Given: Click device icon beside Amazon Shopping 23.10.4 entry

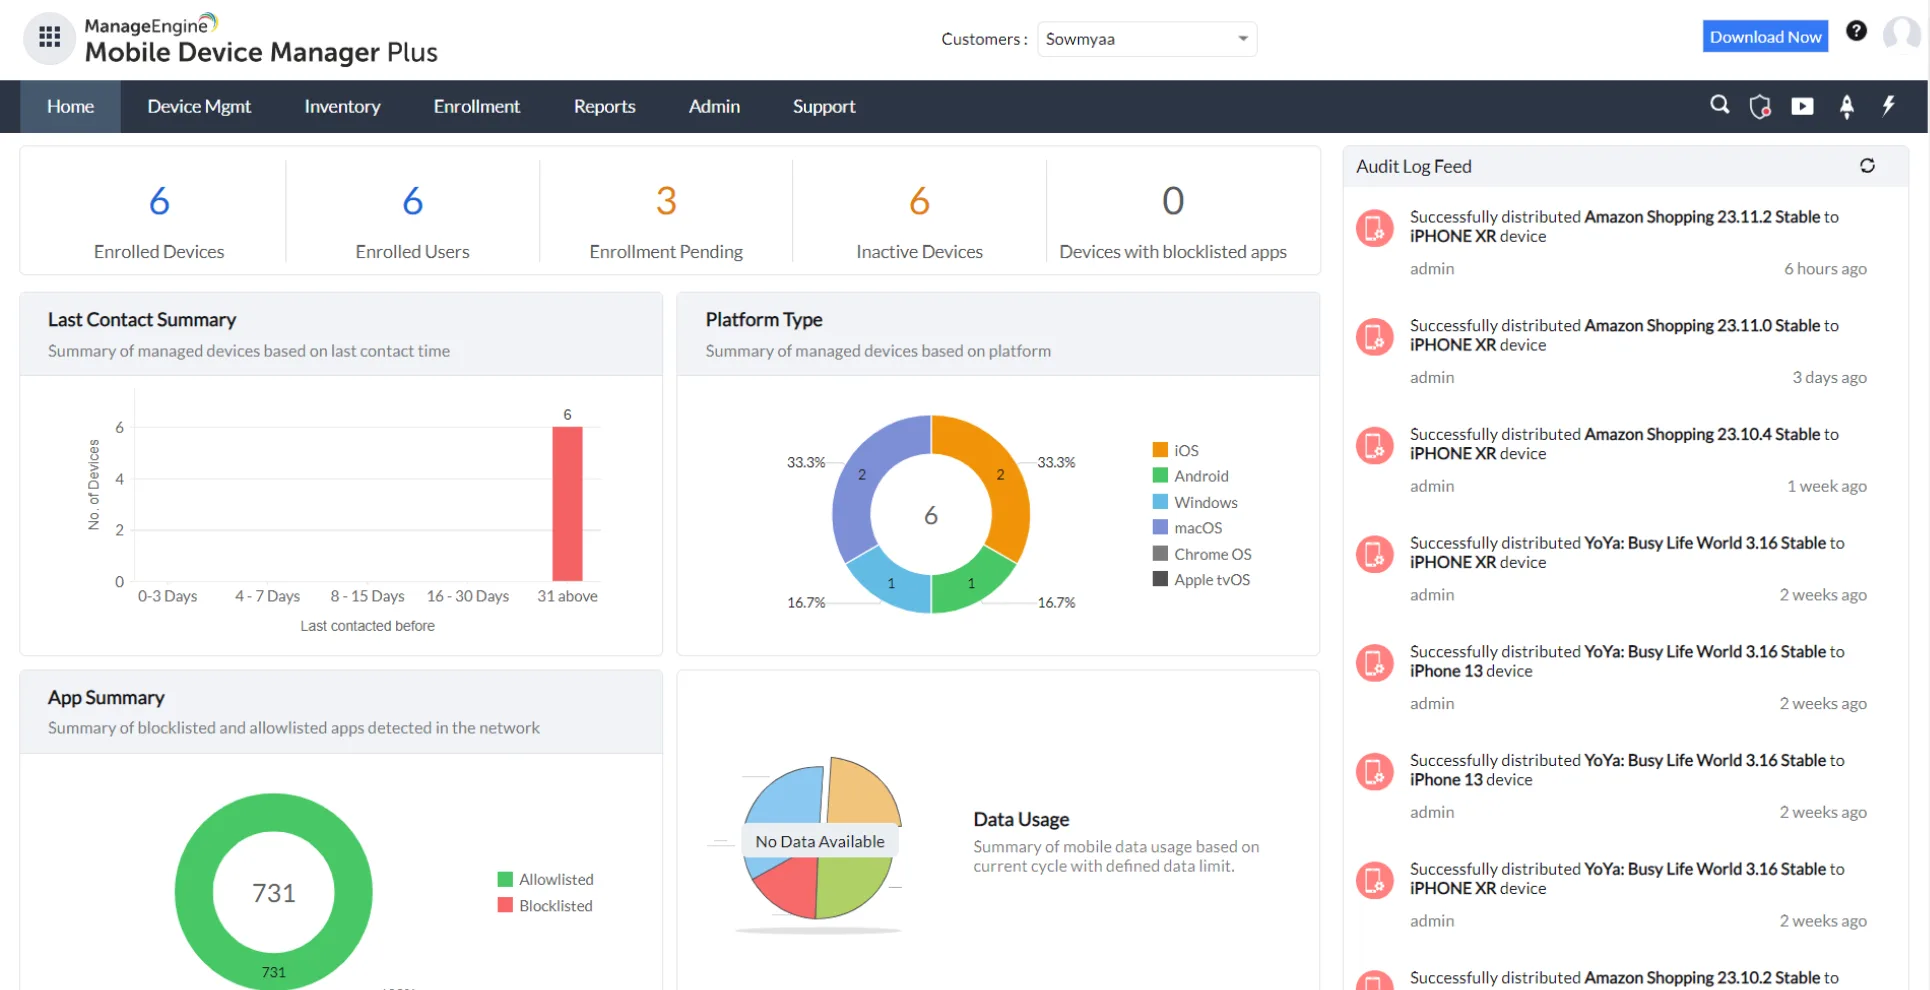Looking at the screenshot, I should coord(1374,445).
